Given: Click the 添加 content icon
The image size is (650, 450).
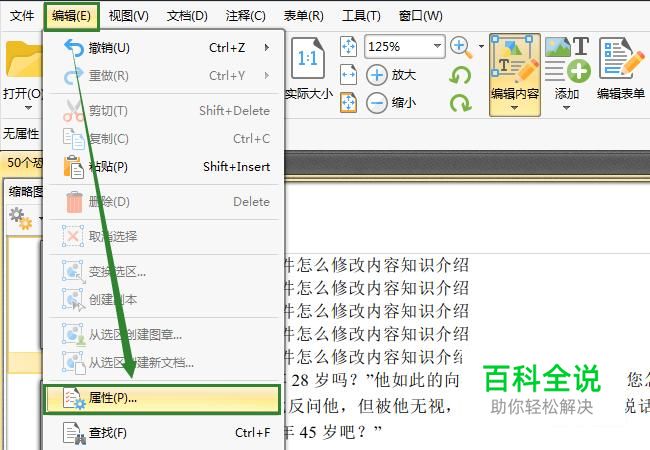Looking at the screenshot, I should click(x=567, y=60).
